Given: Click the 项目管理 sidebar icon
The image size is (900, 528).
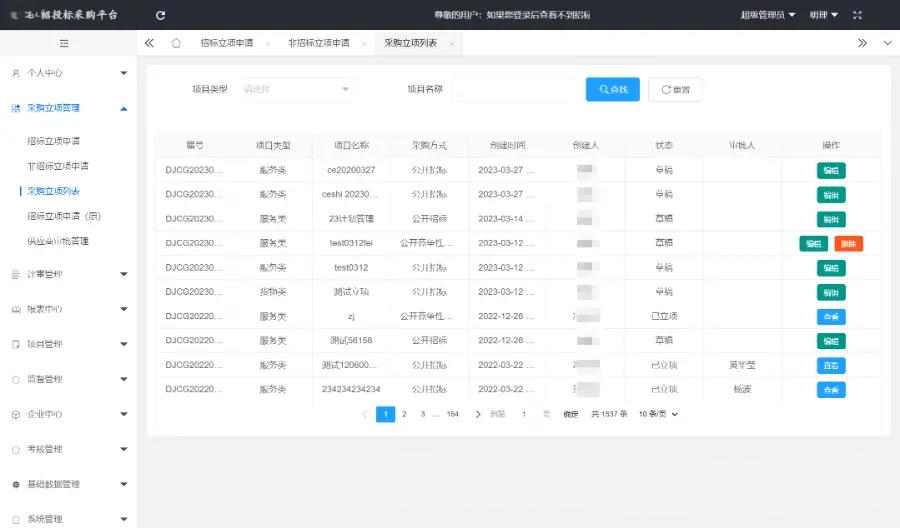Looking at the screenshot, I should (16, 344).
